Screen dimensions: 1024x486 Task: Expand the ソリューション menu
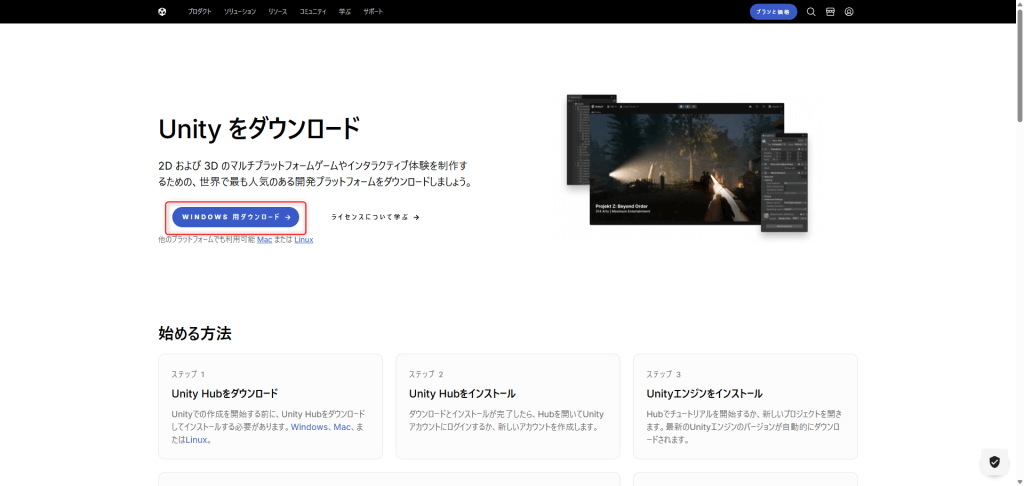click(240, 12)
